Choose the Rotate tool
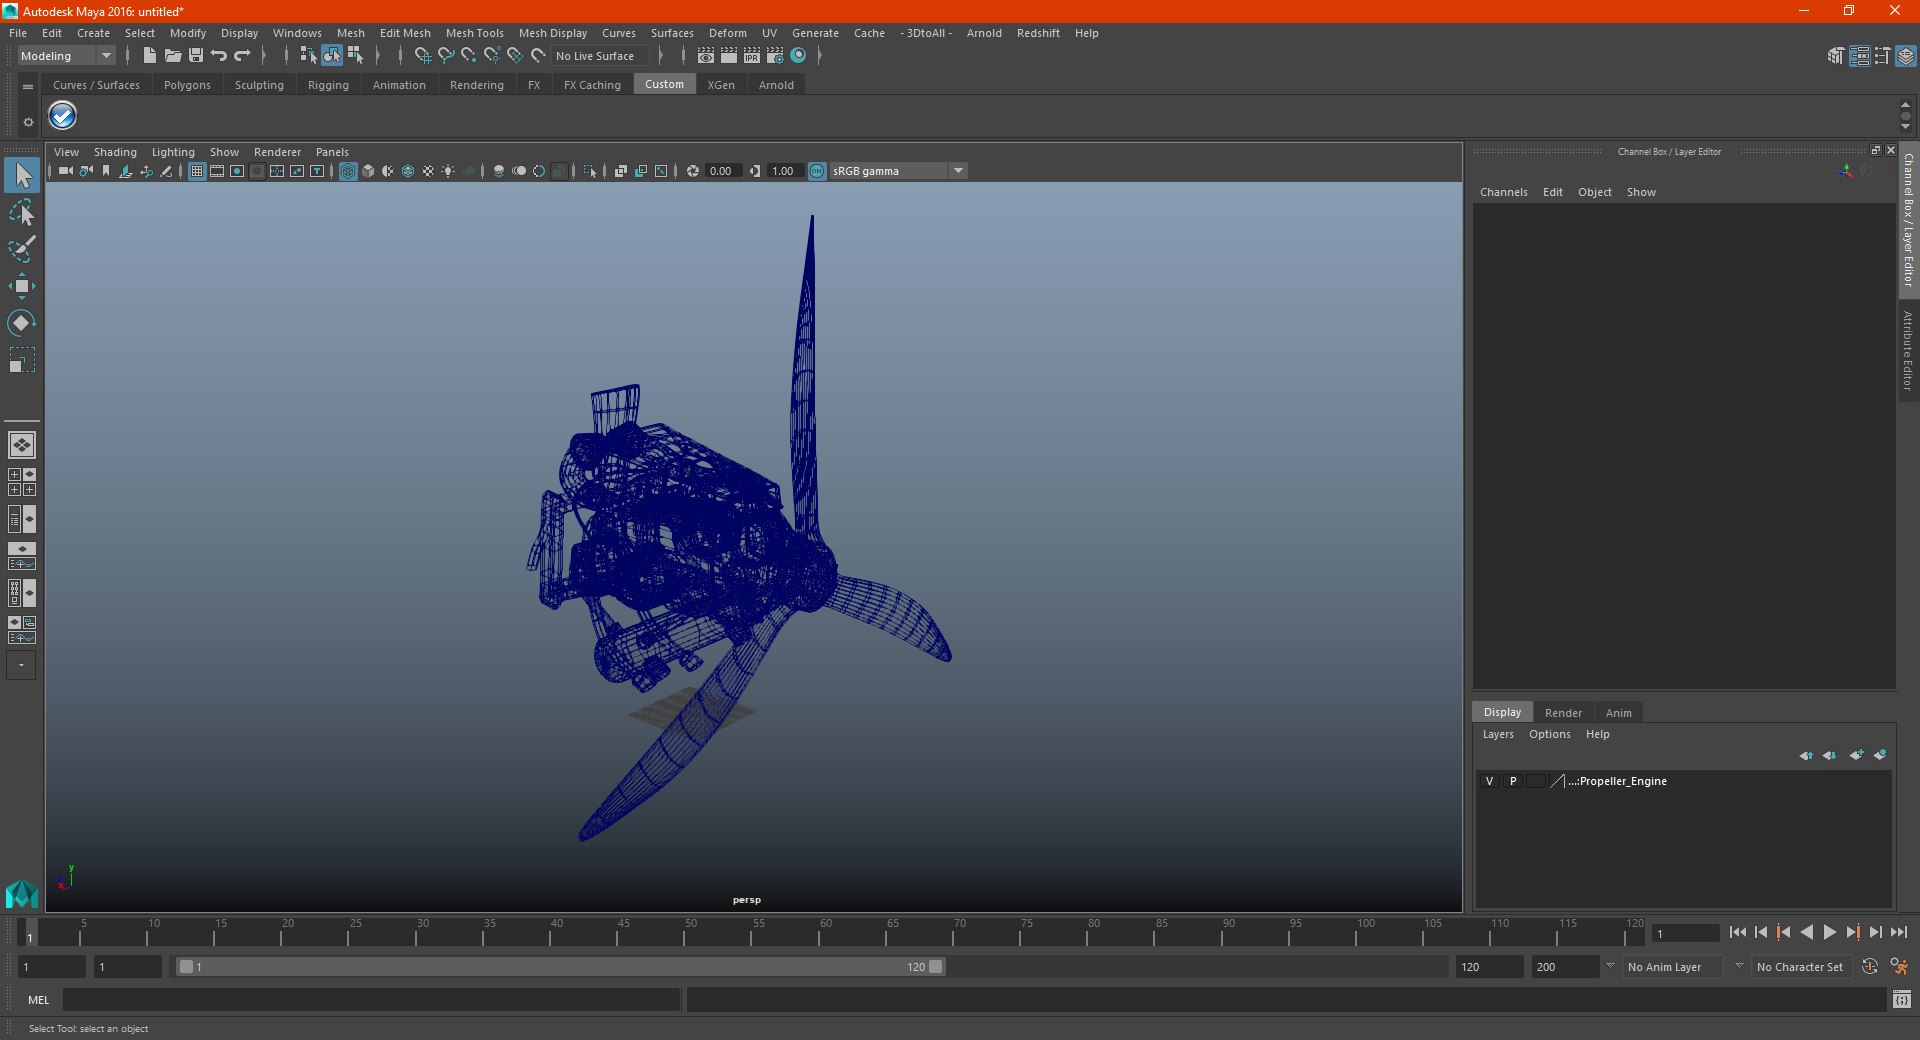 (22, 323)
